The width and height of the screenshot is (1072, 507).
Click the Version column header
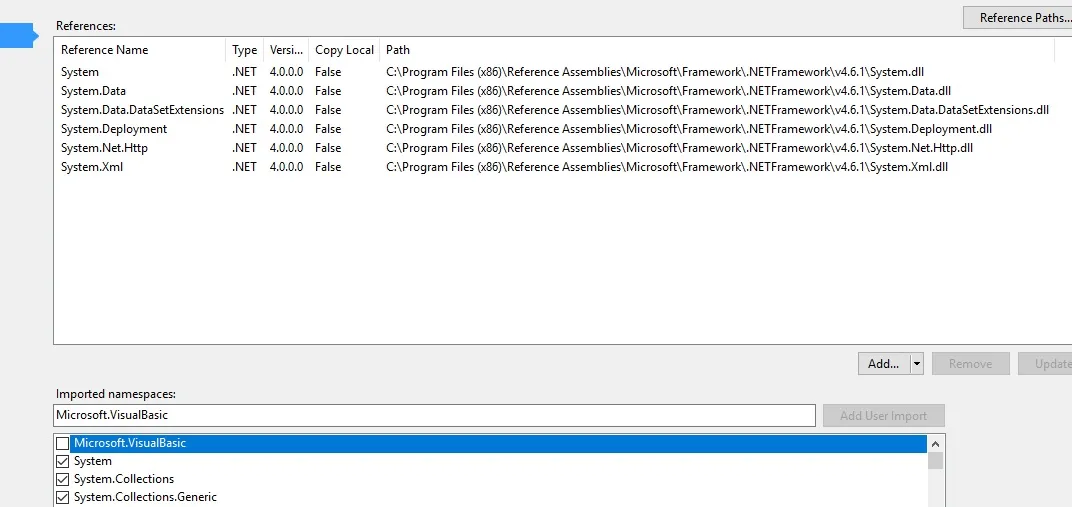286,50
